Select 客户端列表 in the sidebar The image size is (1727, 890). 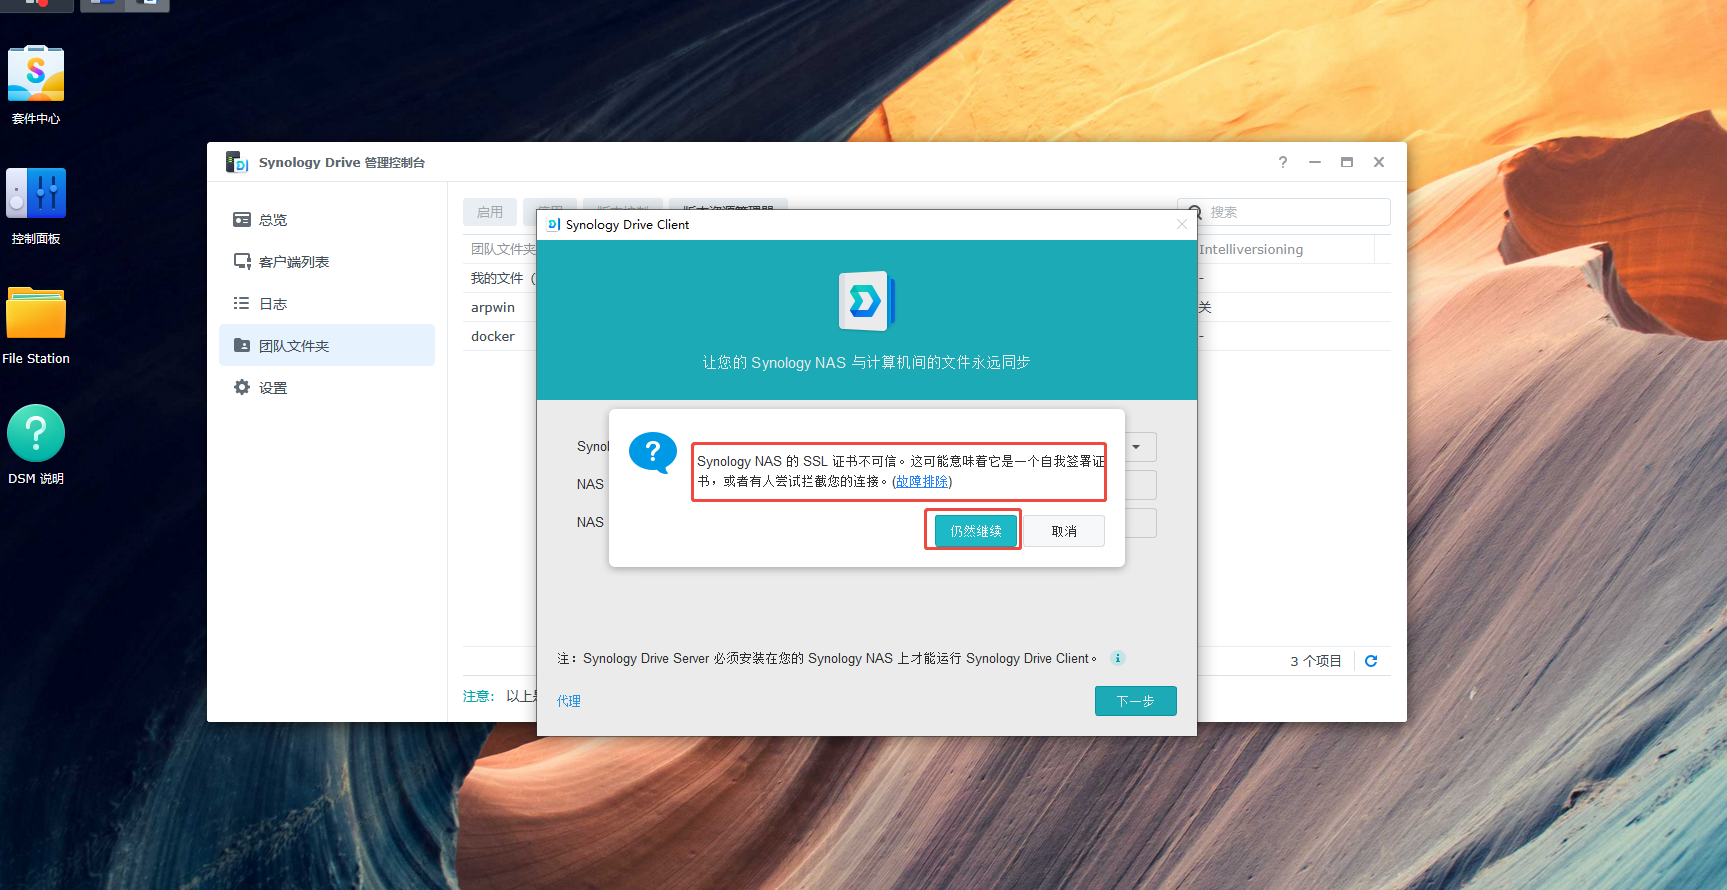(x=293, y=262)
